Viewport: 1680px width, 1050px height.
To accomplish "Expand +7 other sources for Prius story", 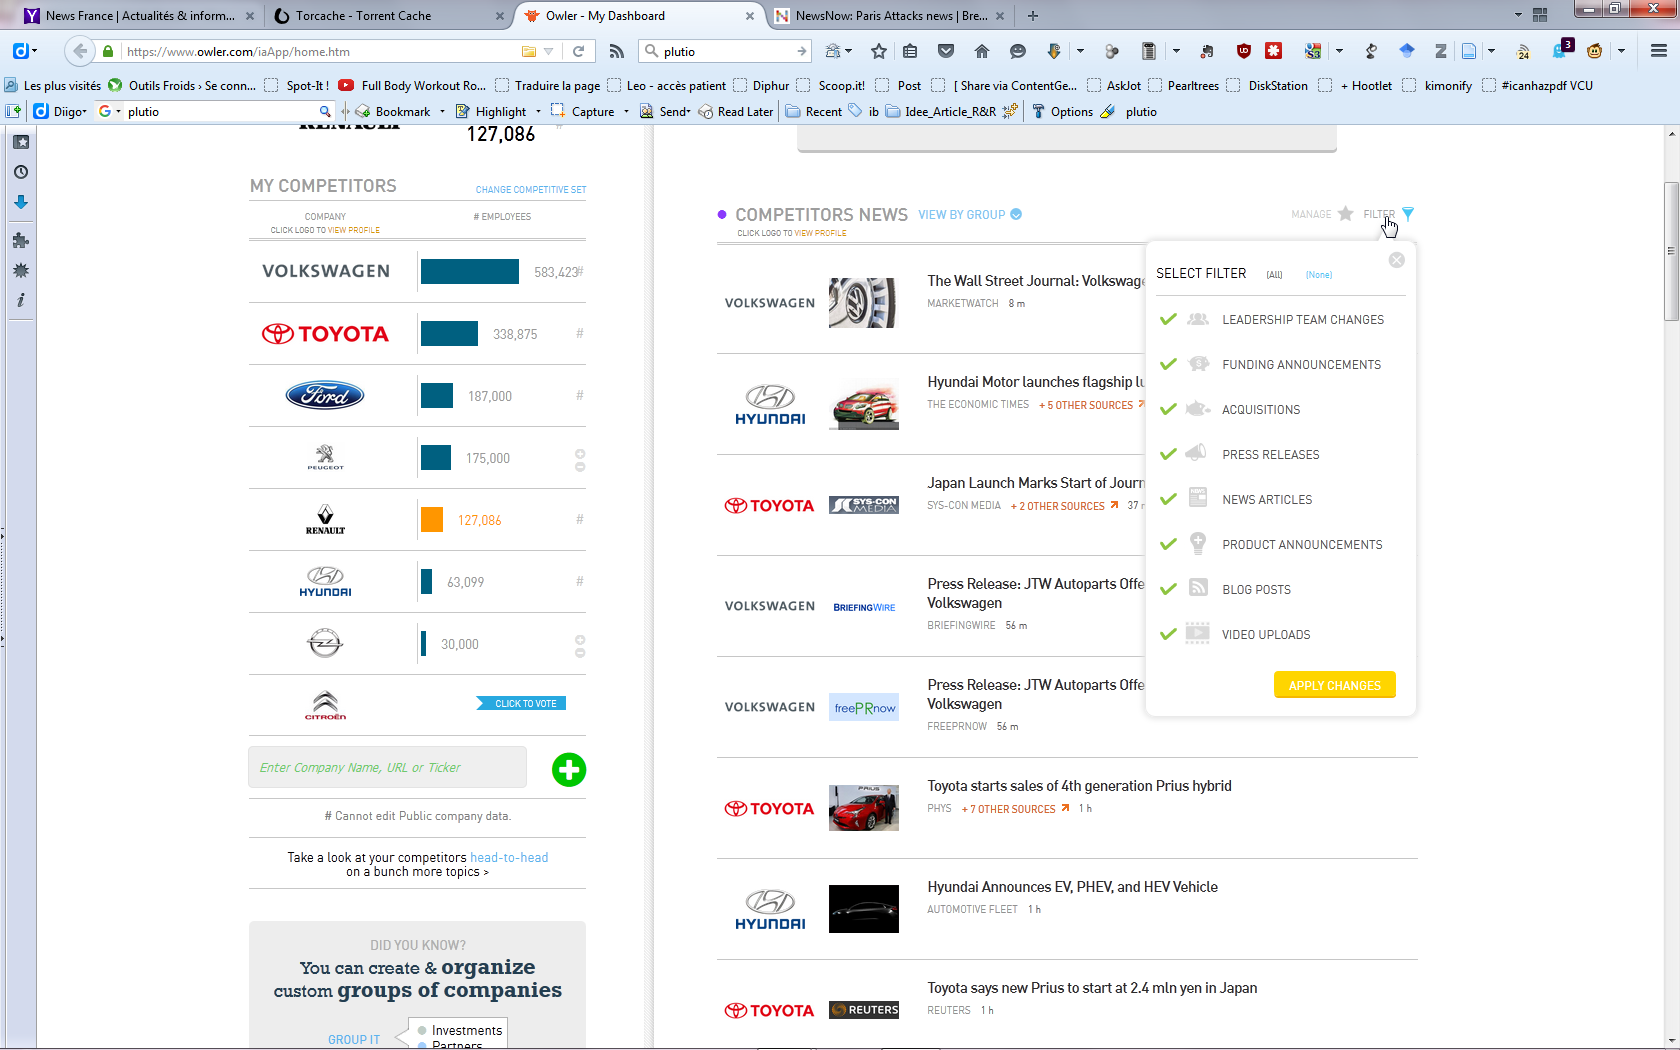I will coord(1015,809).
